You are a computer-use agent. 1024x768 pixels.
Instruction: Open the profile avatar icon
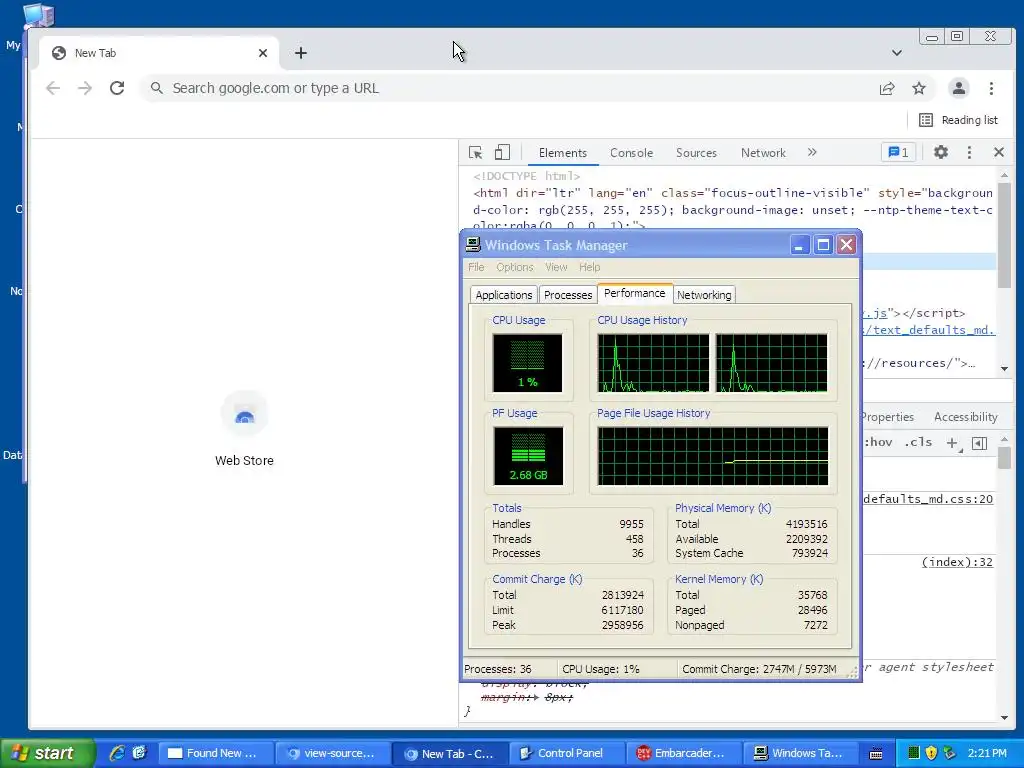(959, 88)
